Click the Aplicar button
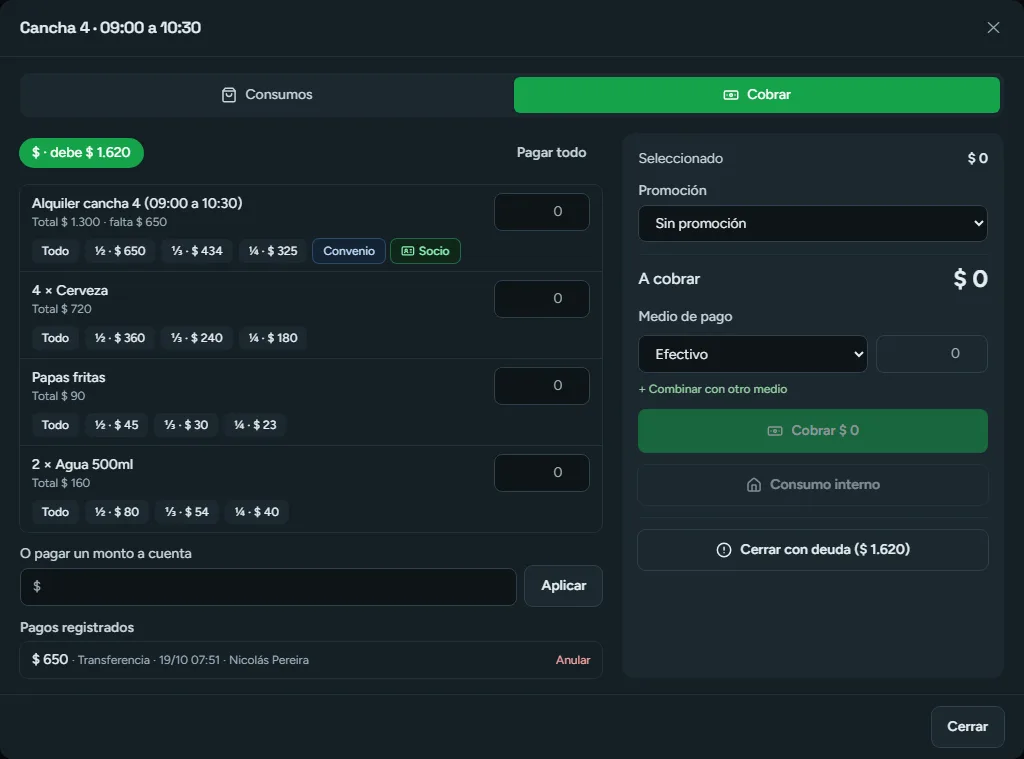 563,586
